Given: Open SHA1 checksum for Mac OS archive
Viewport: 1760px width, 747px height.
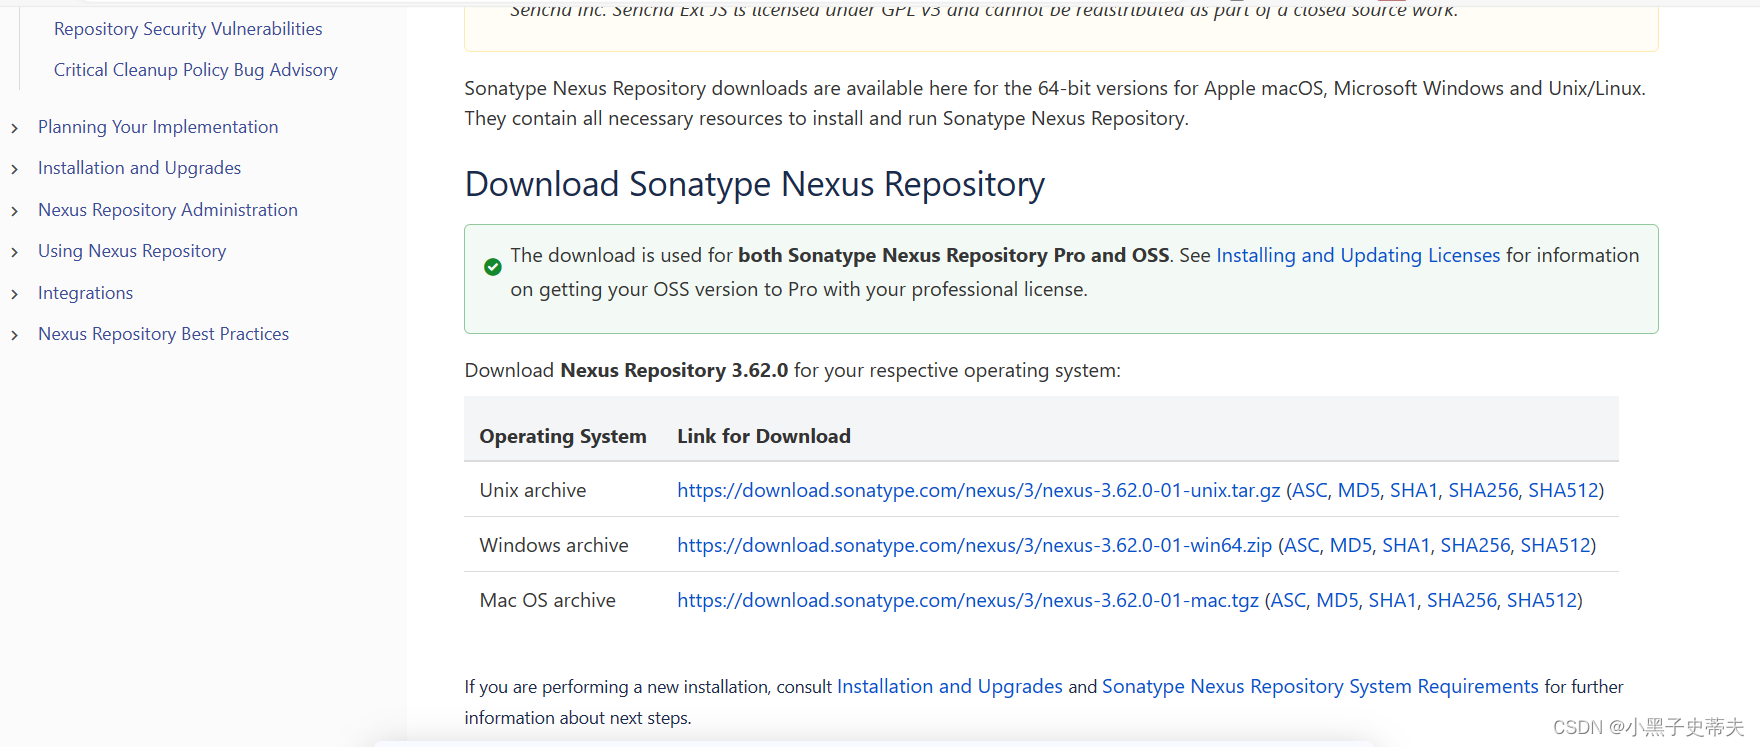Looking at the screenshot, I should pos(1392,600).
